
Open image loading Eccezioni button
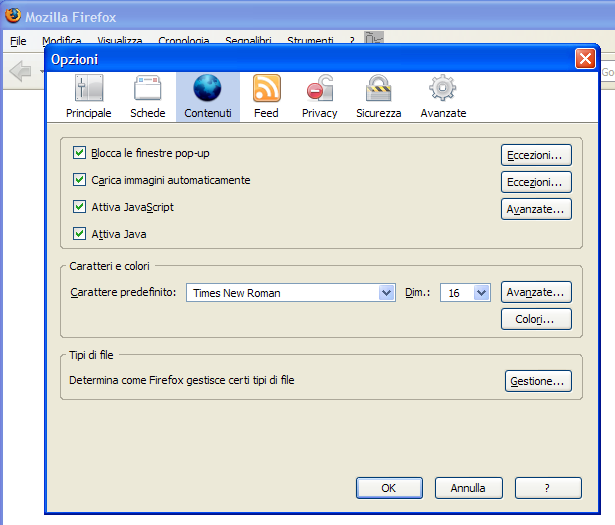[536, 182]
